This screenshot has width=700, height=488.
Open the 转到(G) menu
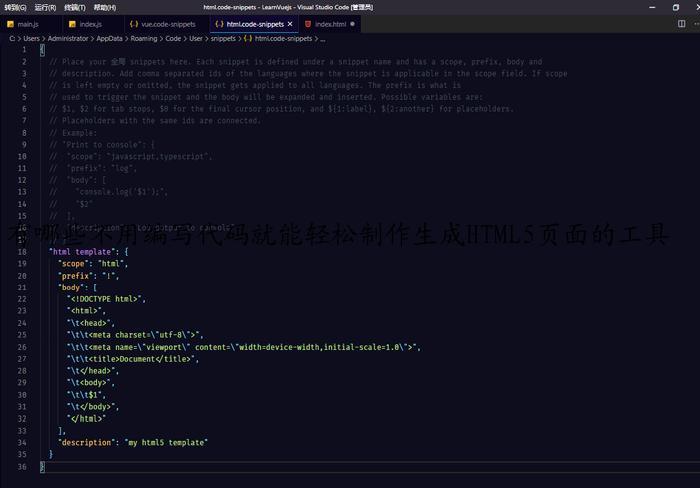[x=15, y=7]
